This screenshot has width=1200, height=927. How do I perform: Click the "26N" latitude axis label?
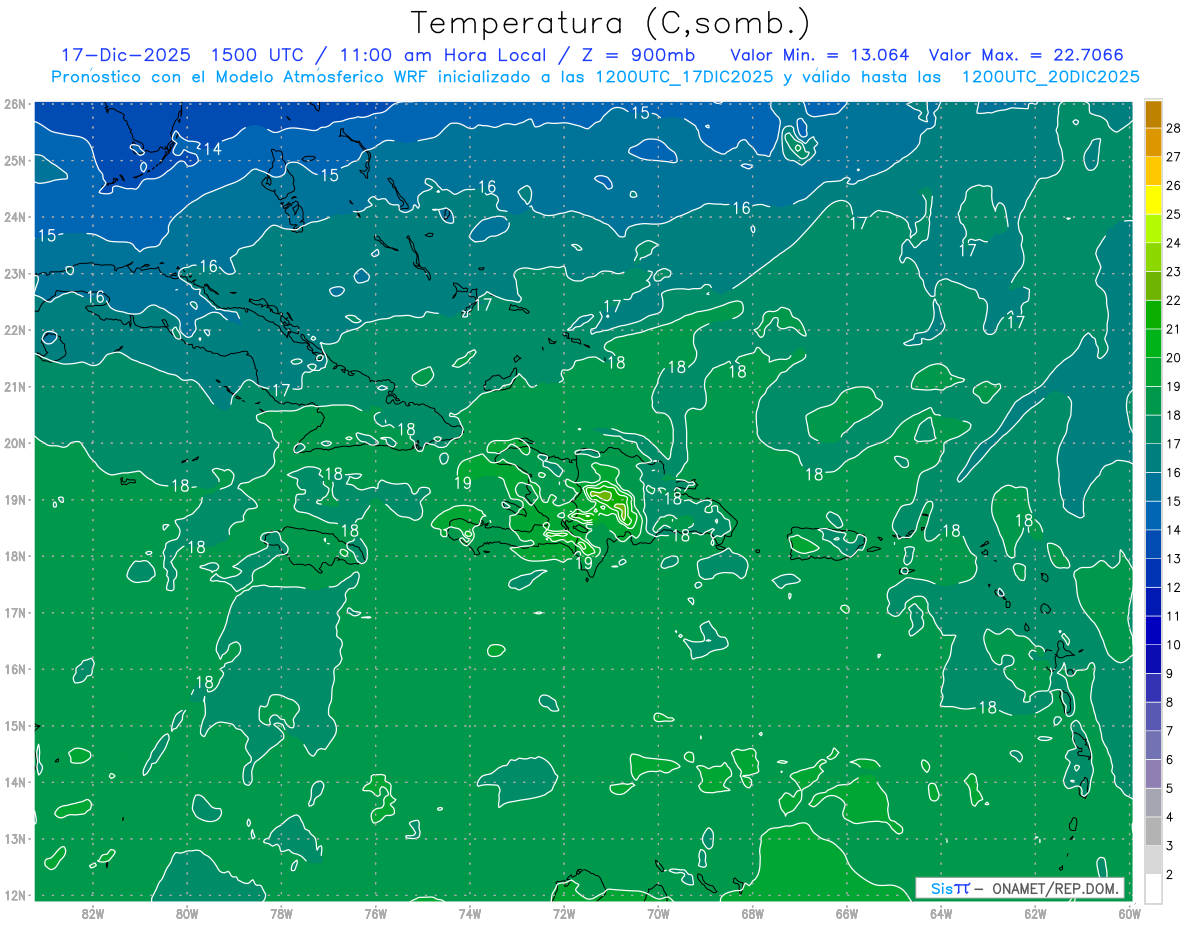point(15,104)
